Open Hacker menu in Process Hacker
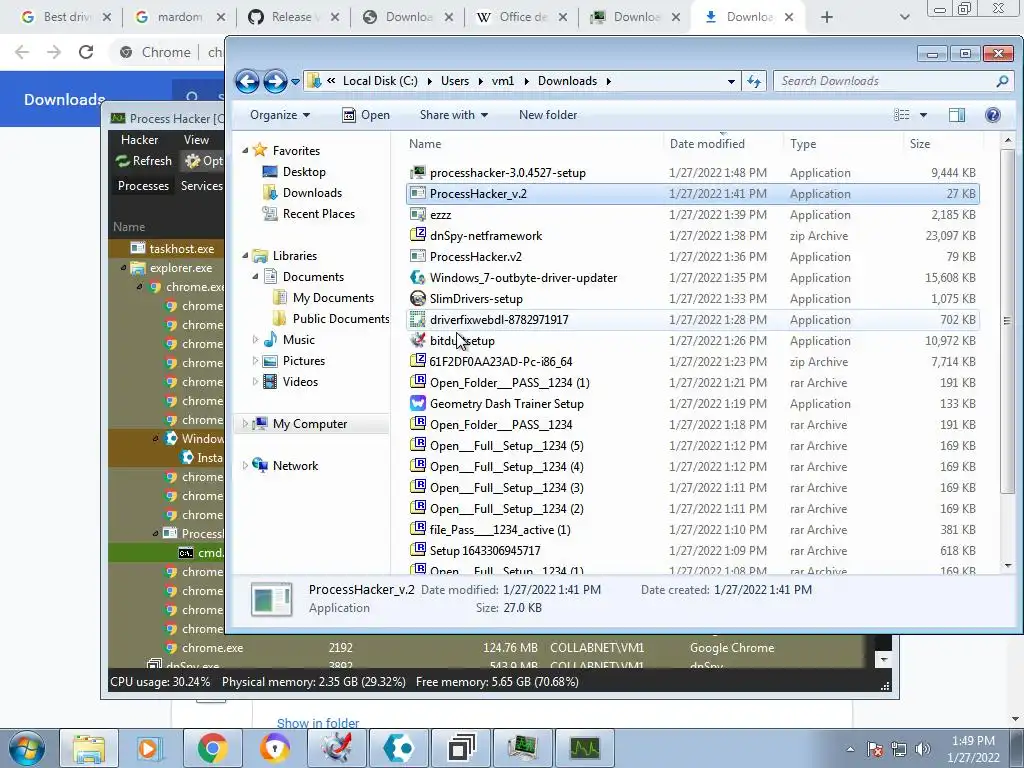This screenshot has height=768, width=1024. pos(139,140)
